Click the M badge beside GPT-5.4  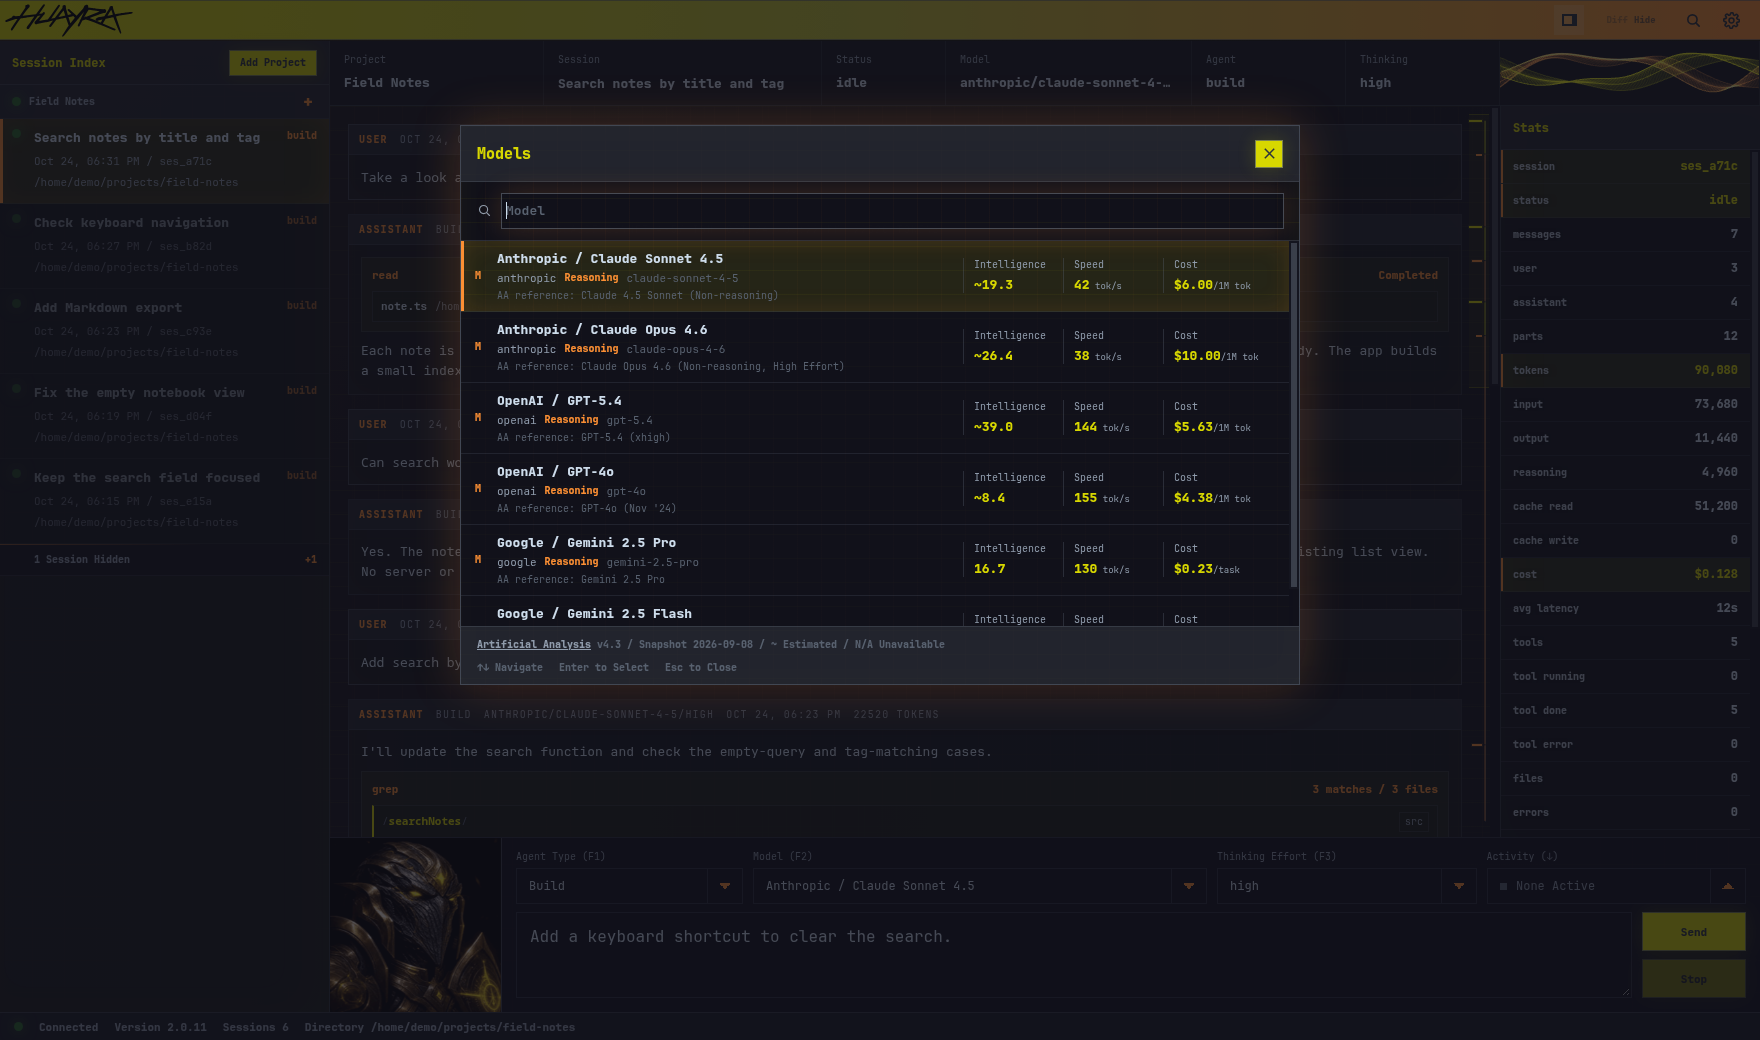pyautogui.click(x=478, y=418)
